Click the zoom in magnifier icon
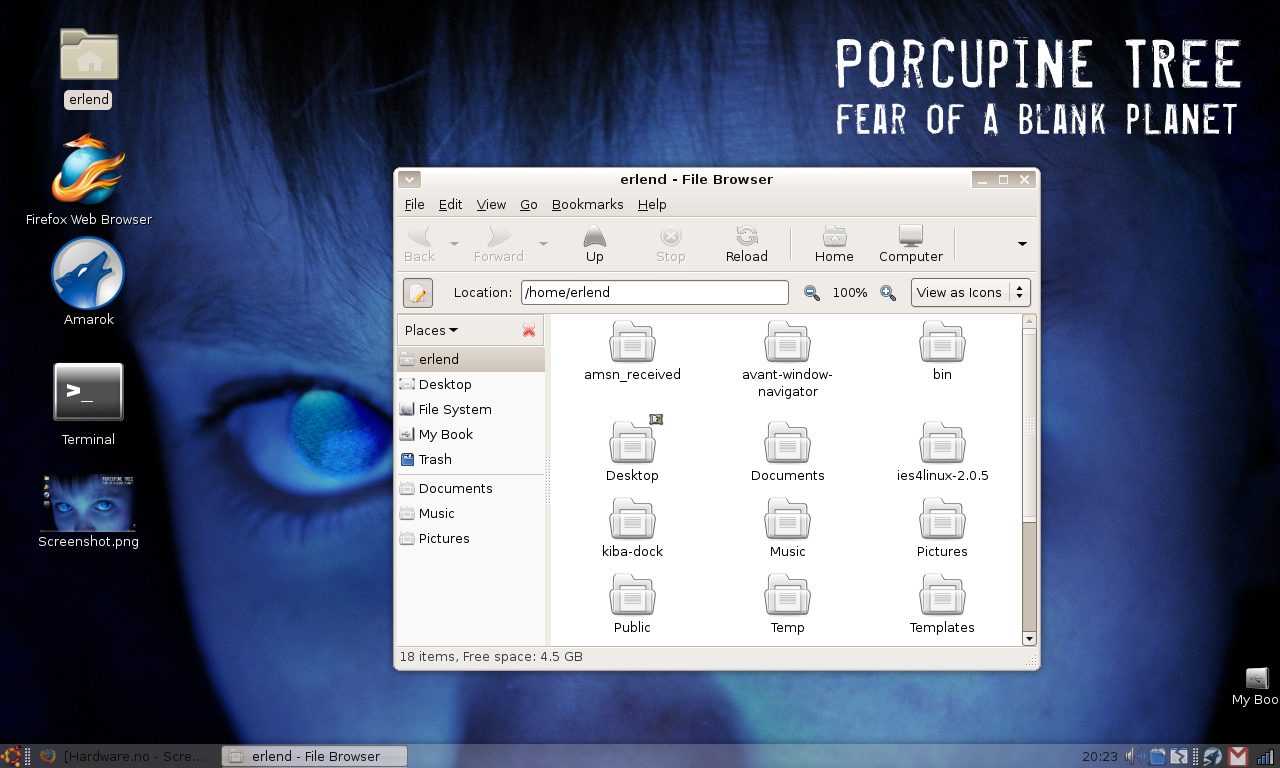 click(x=887, y=293)
